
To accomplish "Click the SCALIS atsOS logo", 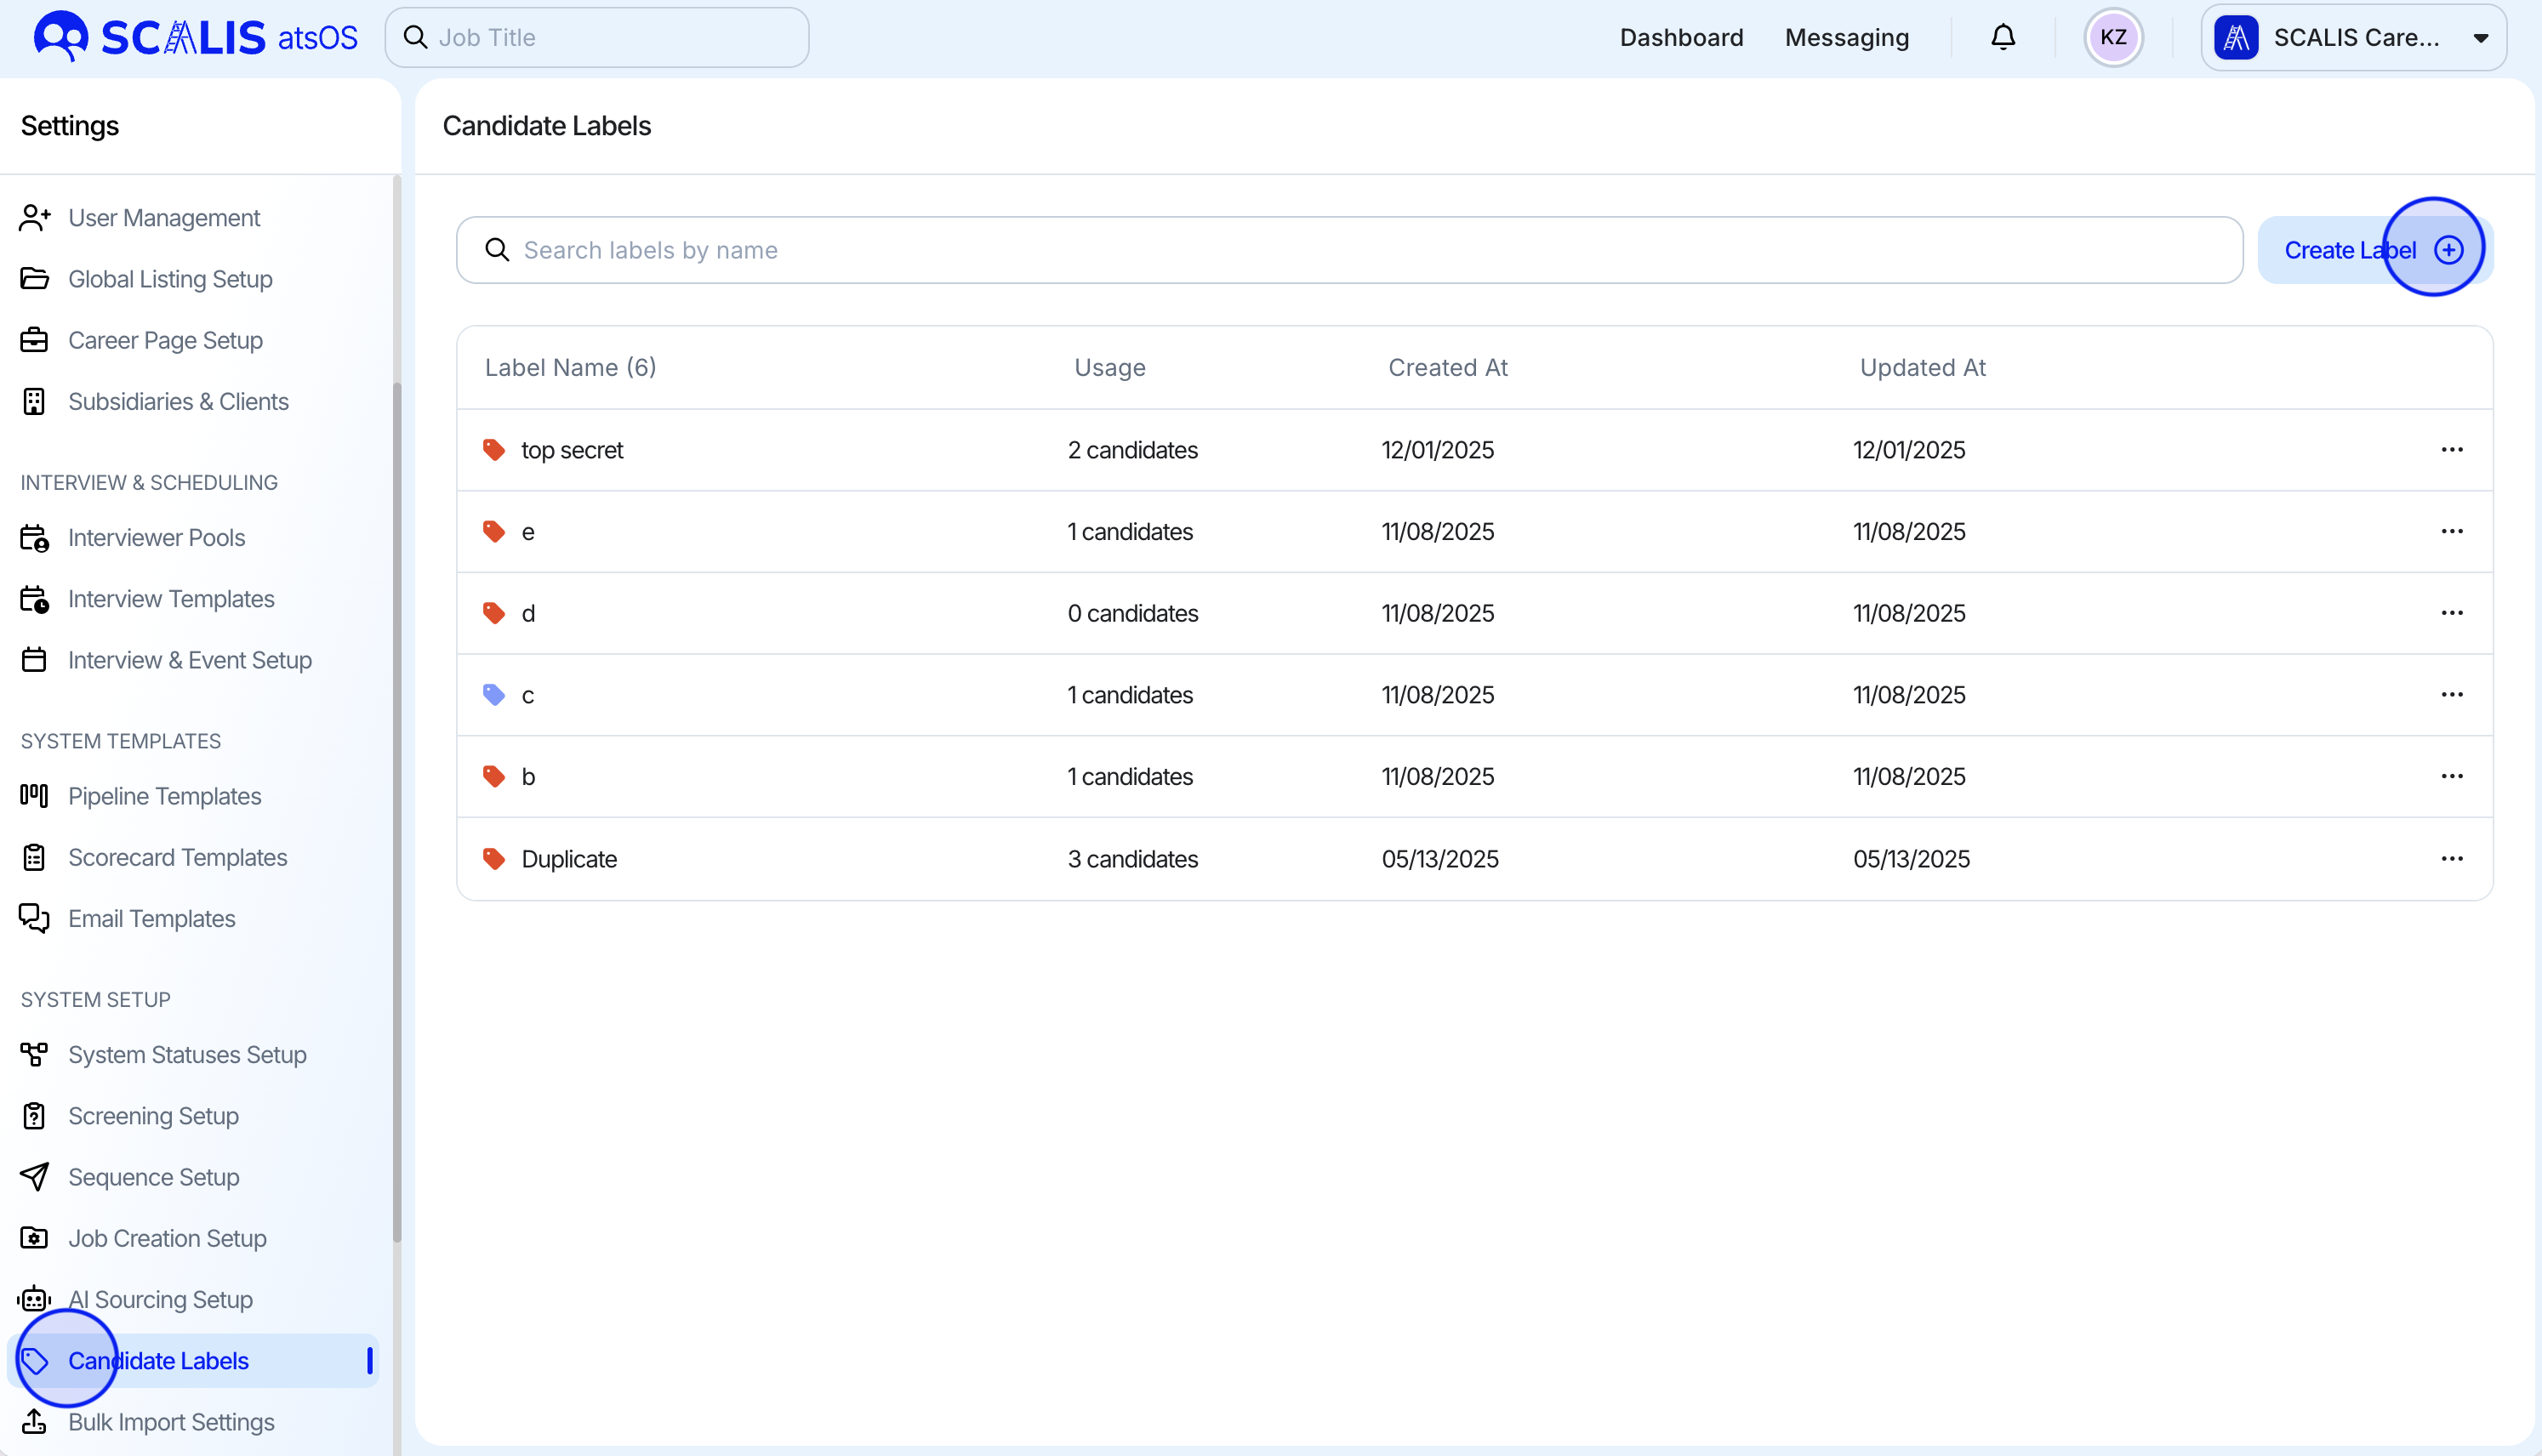I will (x=196, y=38).
